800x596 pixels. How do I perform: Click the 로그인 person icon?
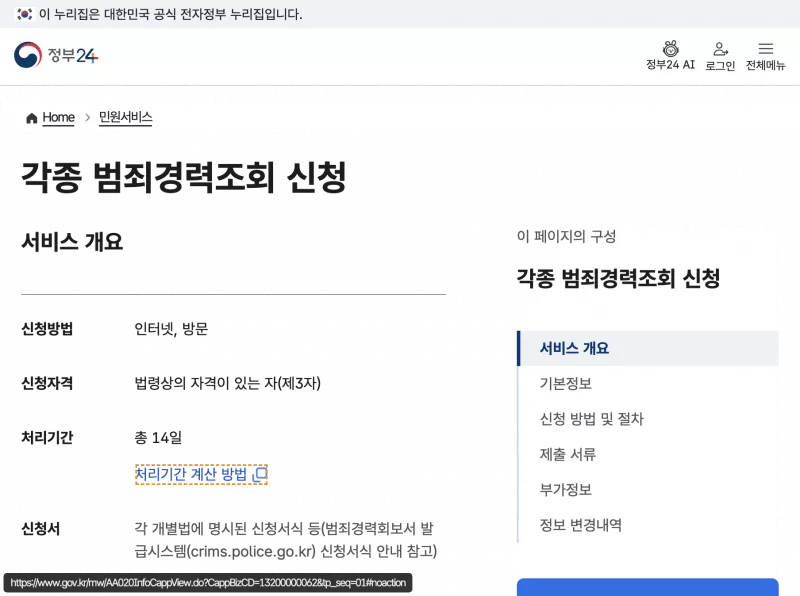(720, 49)
